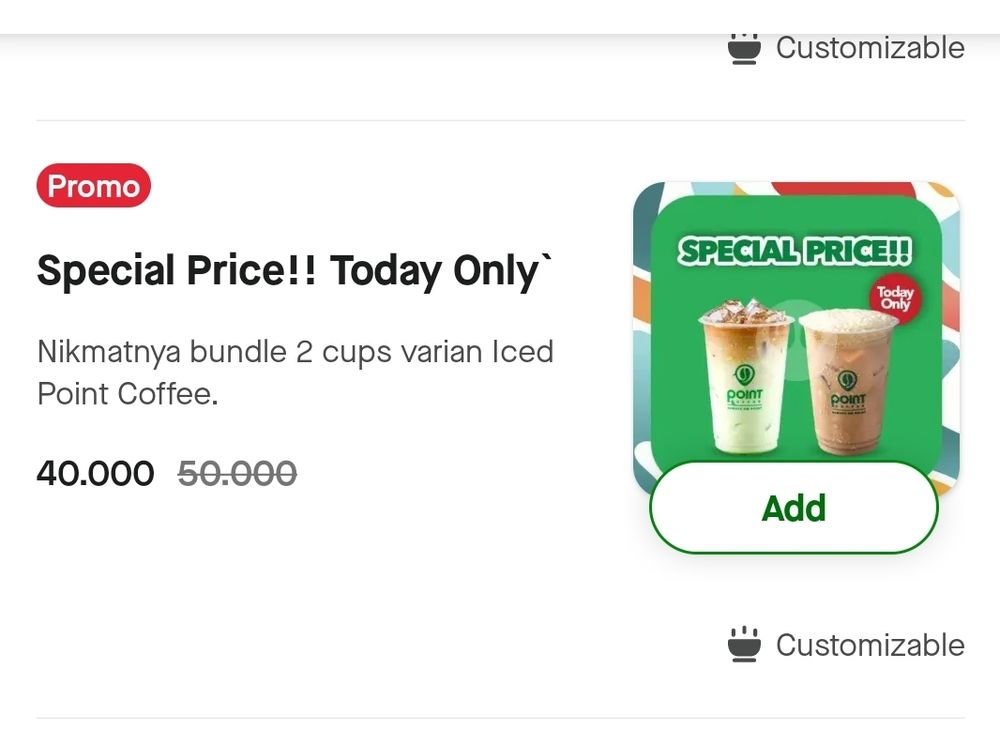Click the 'SPECIAL PRICE!!' banner text in the image

coord(795,250)
